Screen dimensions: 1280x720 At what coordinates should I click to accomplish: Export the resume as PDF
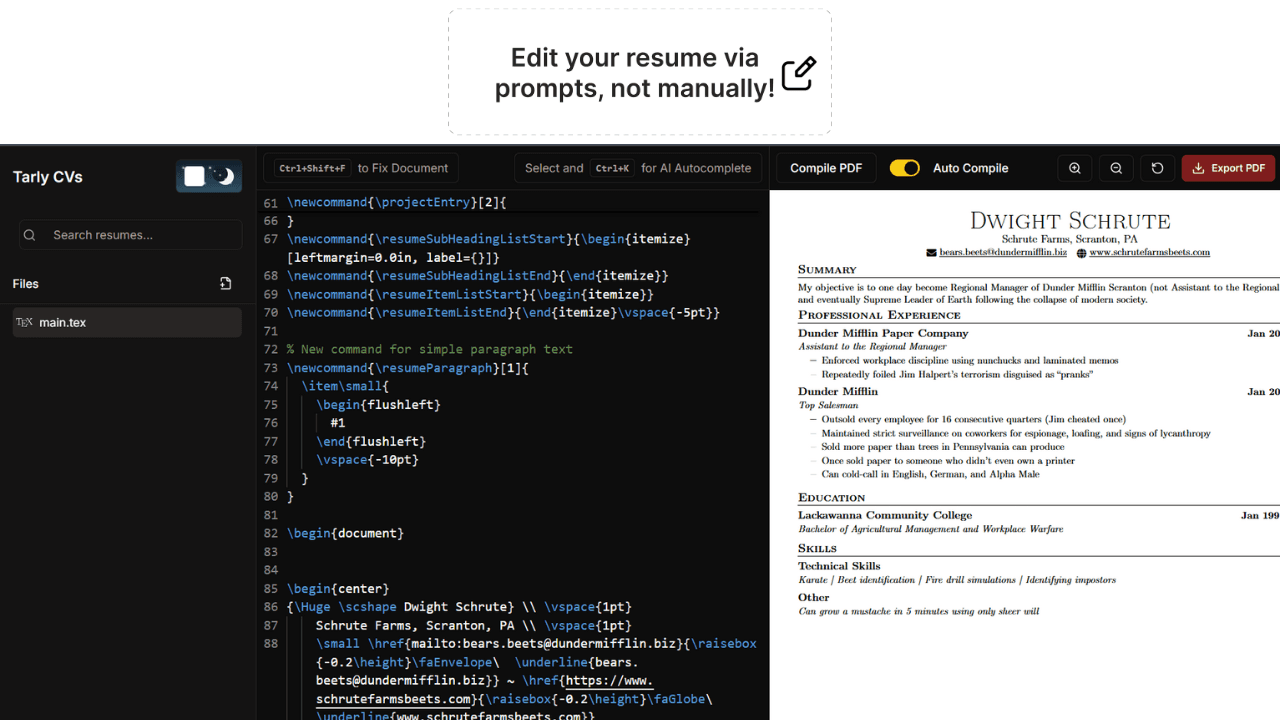pyautogui.click(x=1228, y=168)
